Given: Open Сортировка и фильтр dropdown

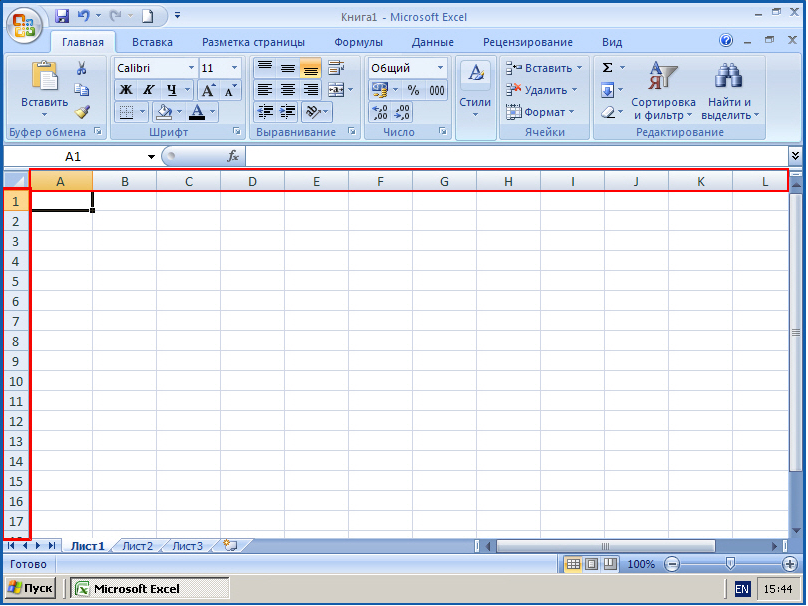Looking at the screenshot, I should 663,91.
